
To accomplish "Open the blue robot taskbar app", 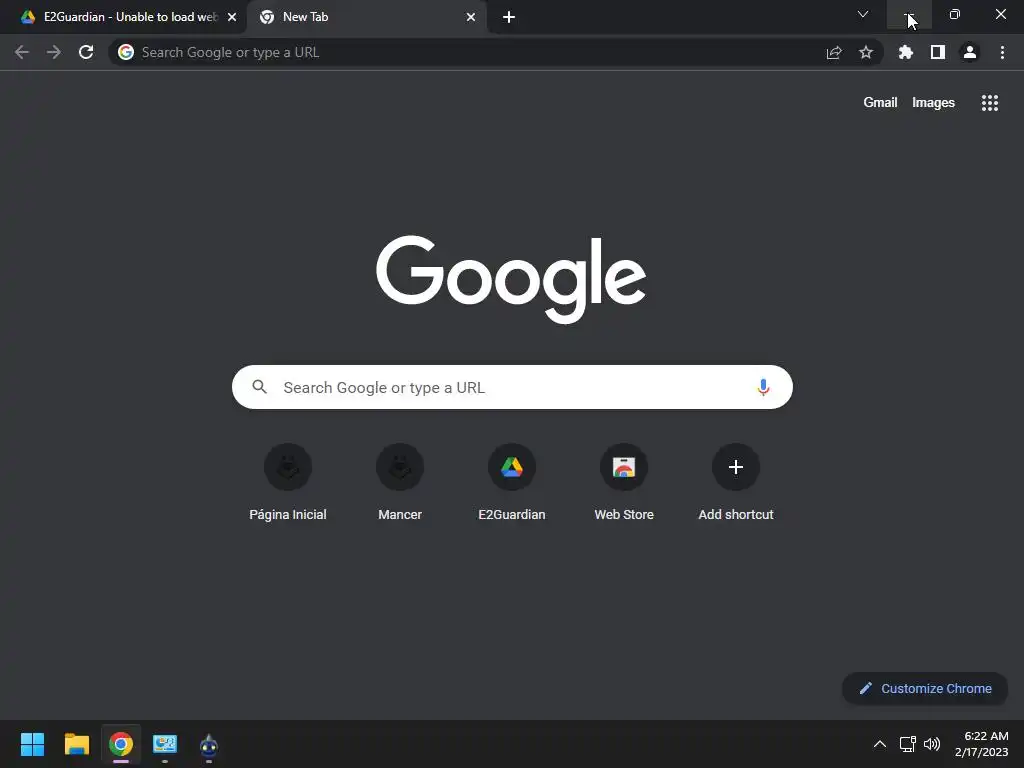I will [209, 744].
